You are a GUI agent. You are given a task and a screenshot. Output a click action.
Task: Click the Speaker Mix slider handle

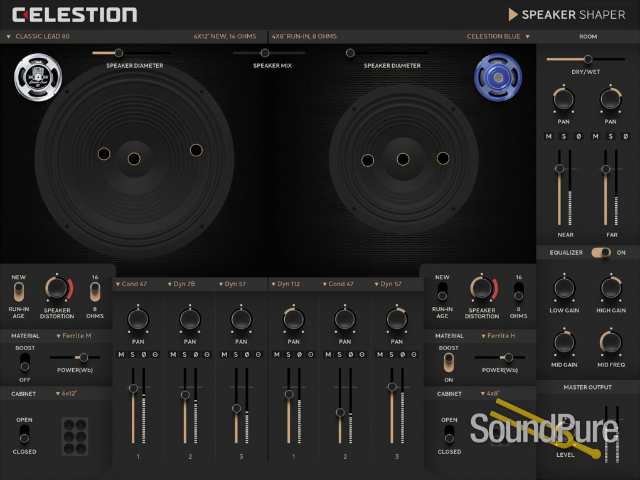point(265,53)
